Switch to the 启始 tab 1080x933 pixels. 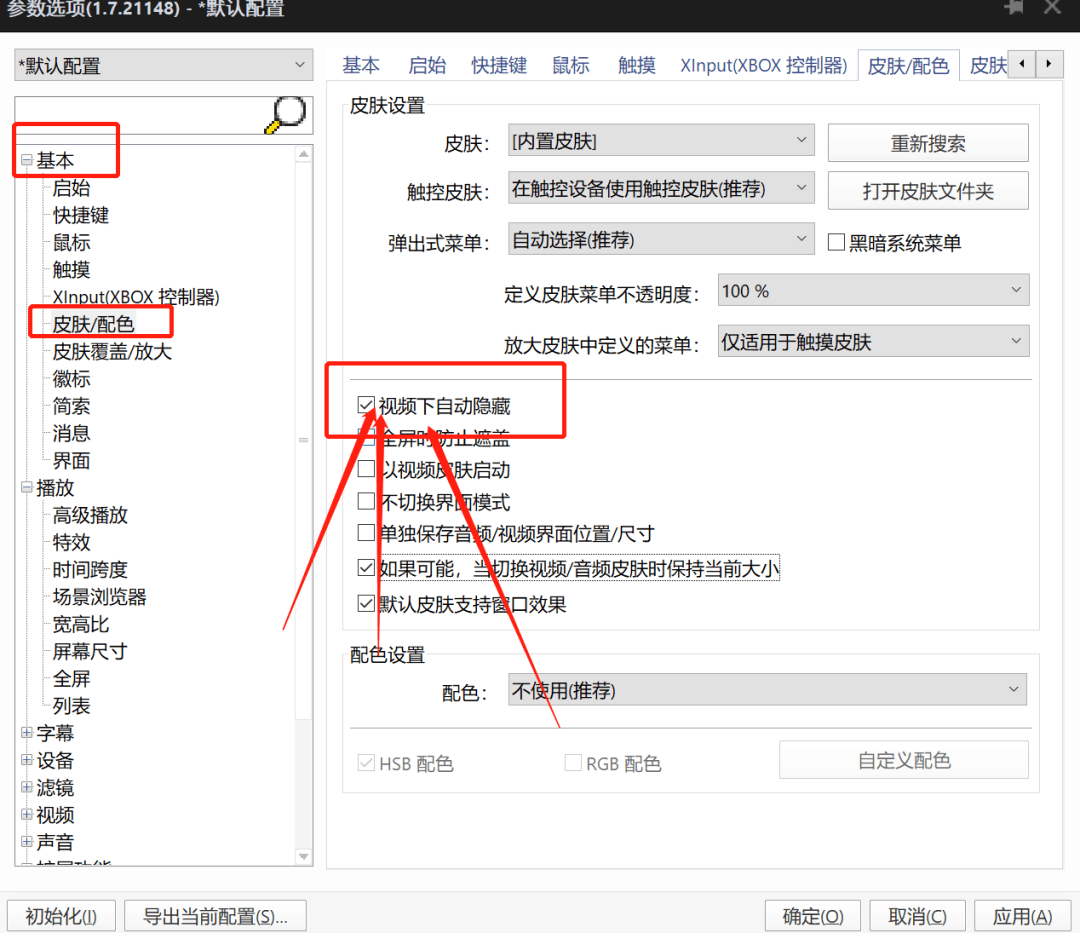tap(427, 65)
